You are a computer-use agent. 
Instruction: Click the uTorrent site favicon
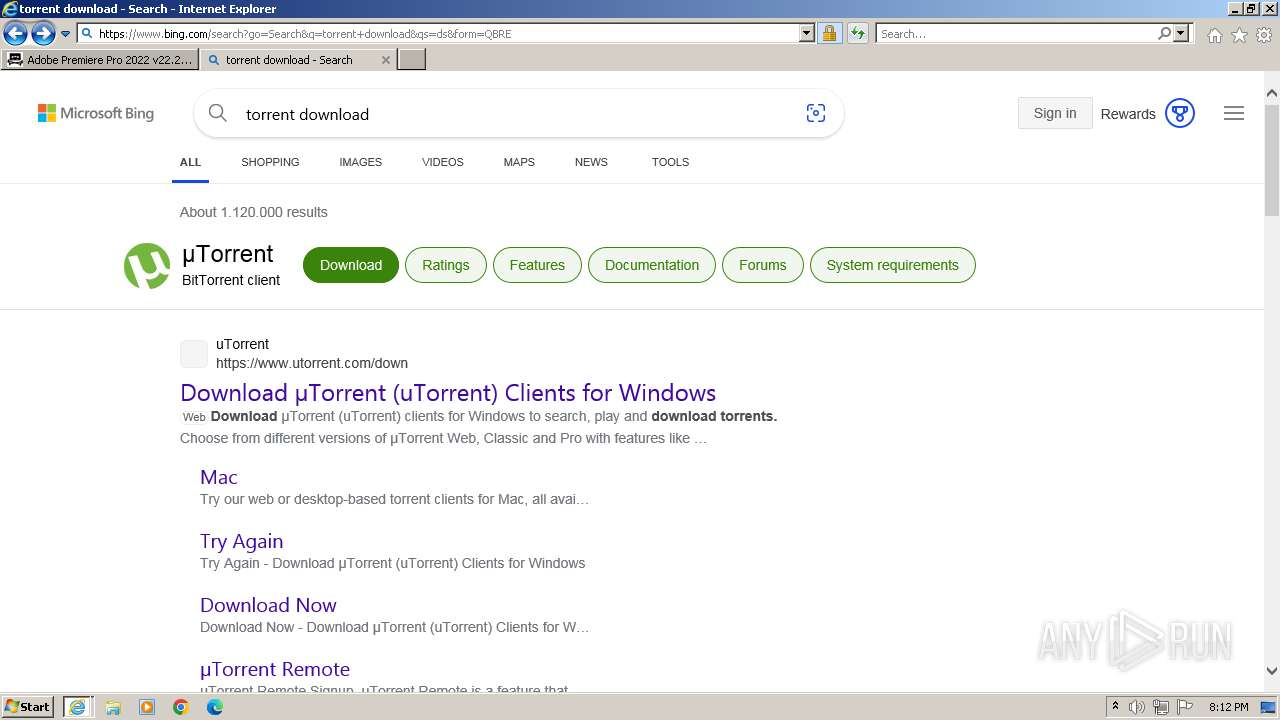(194, 354)
